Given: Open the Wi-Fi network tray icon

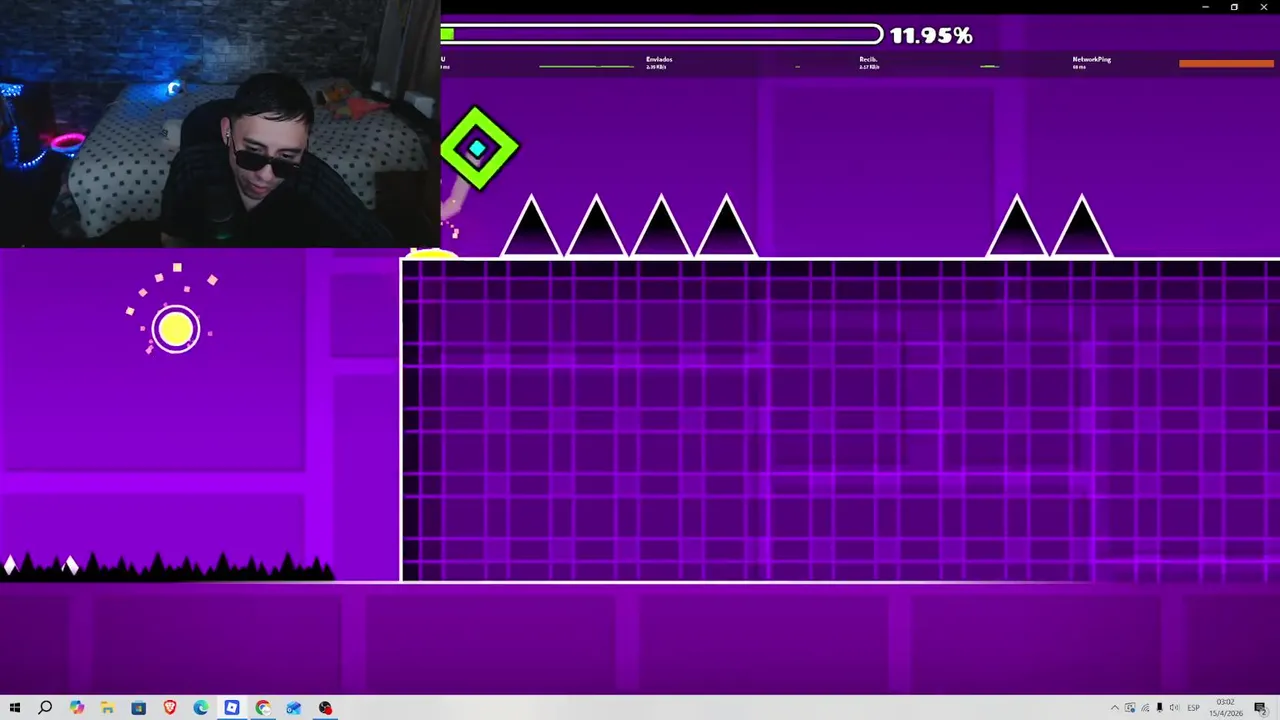Looking at the screenshot, I should (x=1145, y=708).
